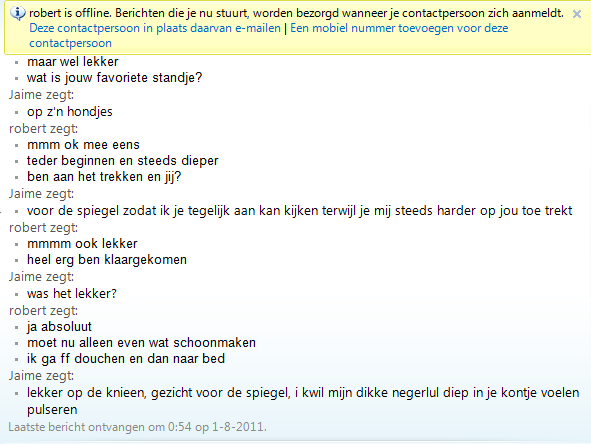Select 'moet nu alleen even wat schoonmaken' message
This screenshot has height=444, width=591.
[141, 343]
